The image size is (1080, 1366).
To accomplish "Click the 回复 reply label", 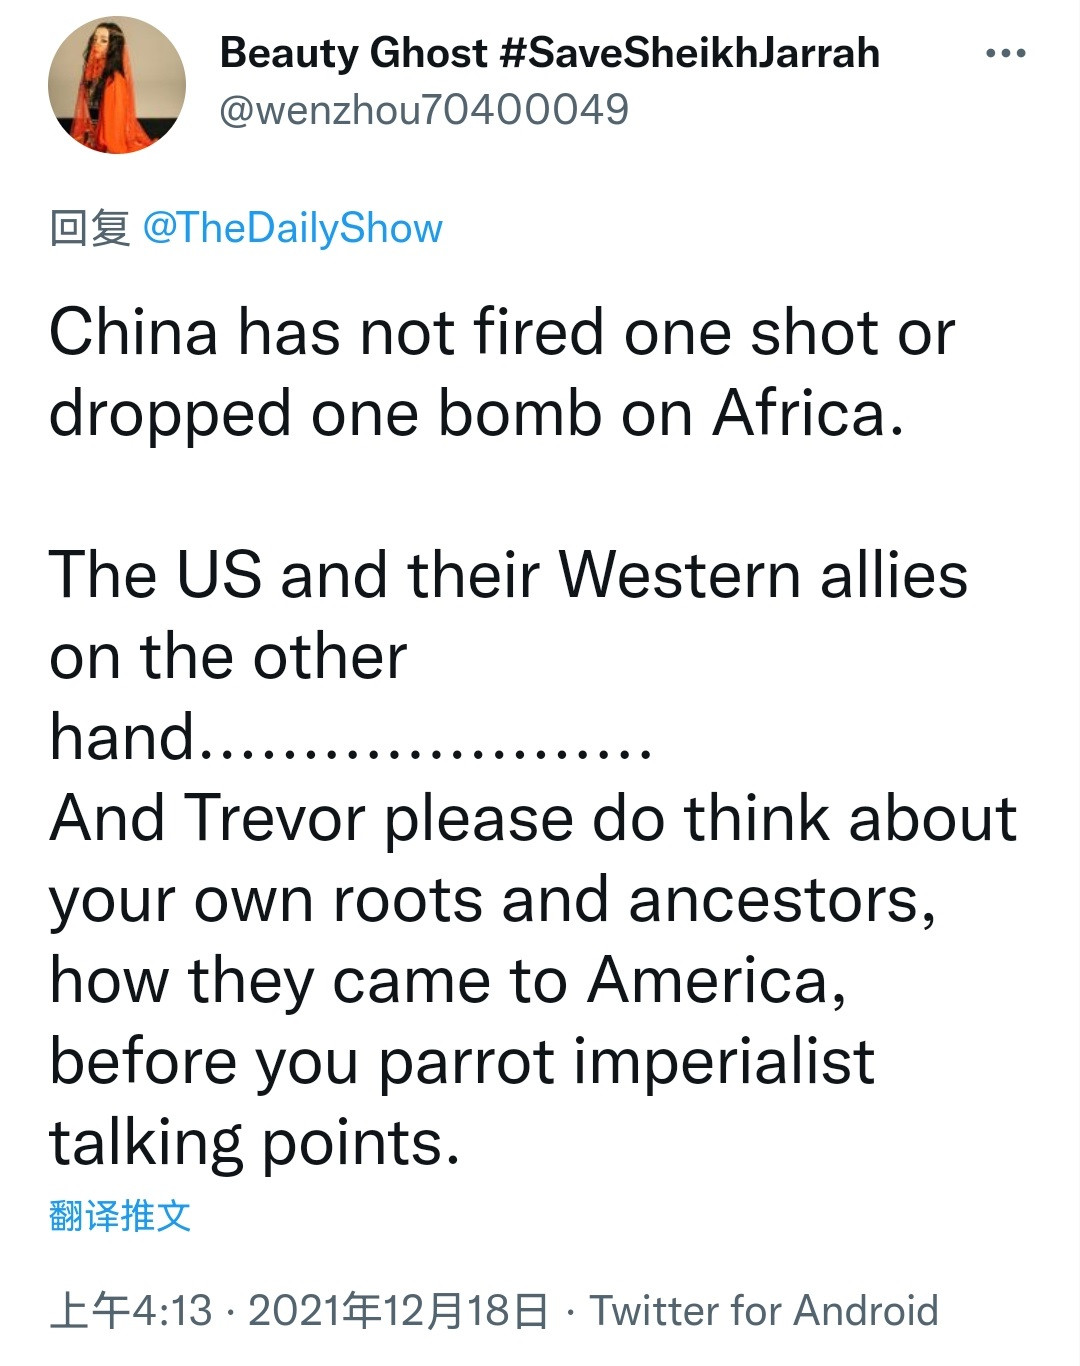I will pyautogui.click(x=90, y=228).
